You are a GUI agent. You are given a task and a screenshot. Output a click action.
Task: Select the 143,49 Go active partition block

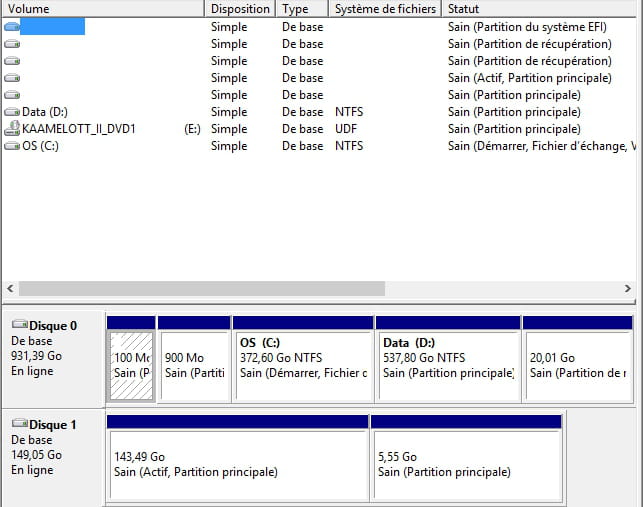(x=236, y=464)
